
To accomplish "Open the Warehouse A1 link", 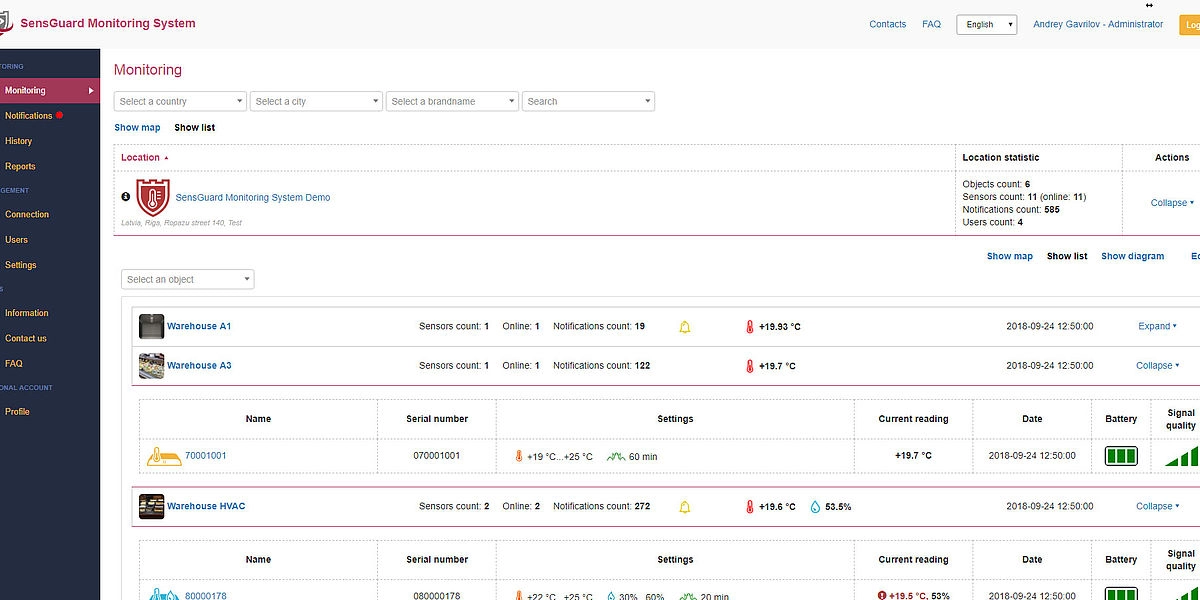I will [x=199, y=326].
